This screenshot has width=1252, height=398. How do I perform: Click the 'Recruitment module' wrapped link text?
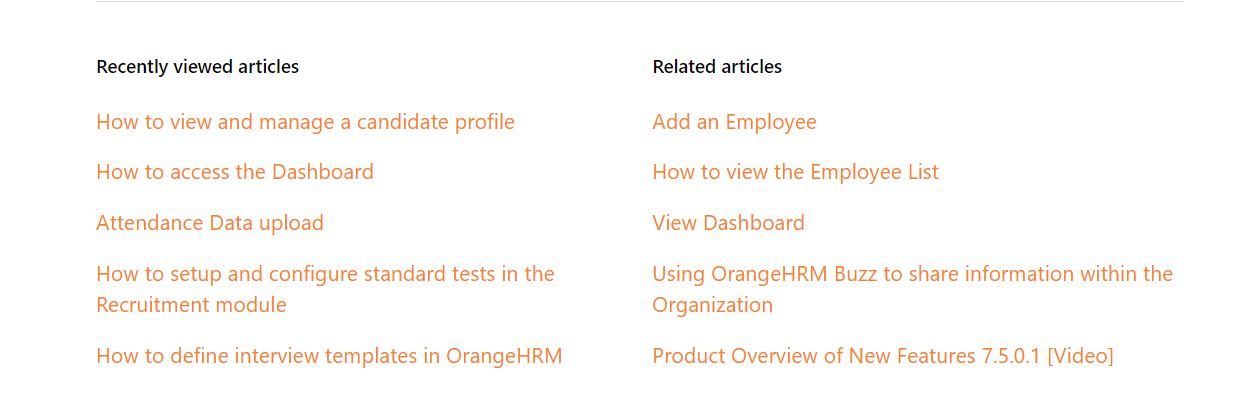click(x=191, y=305)
